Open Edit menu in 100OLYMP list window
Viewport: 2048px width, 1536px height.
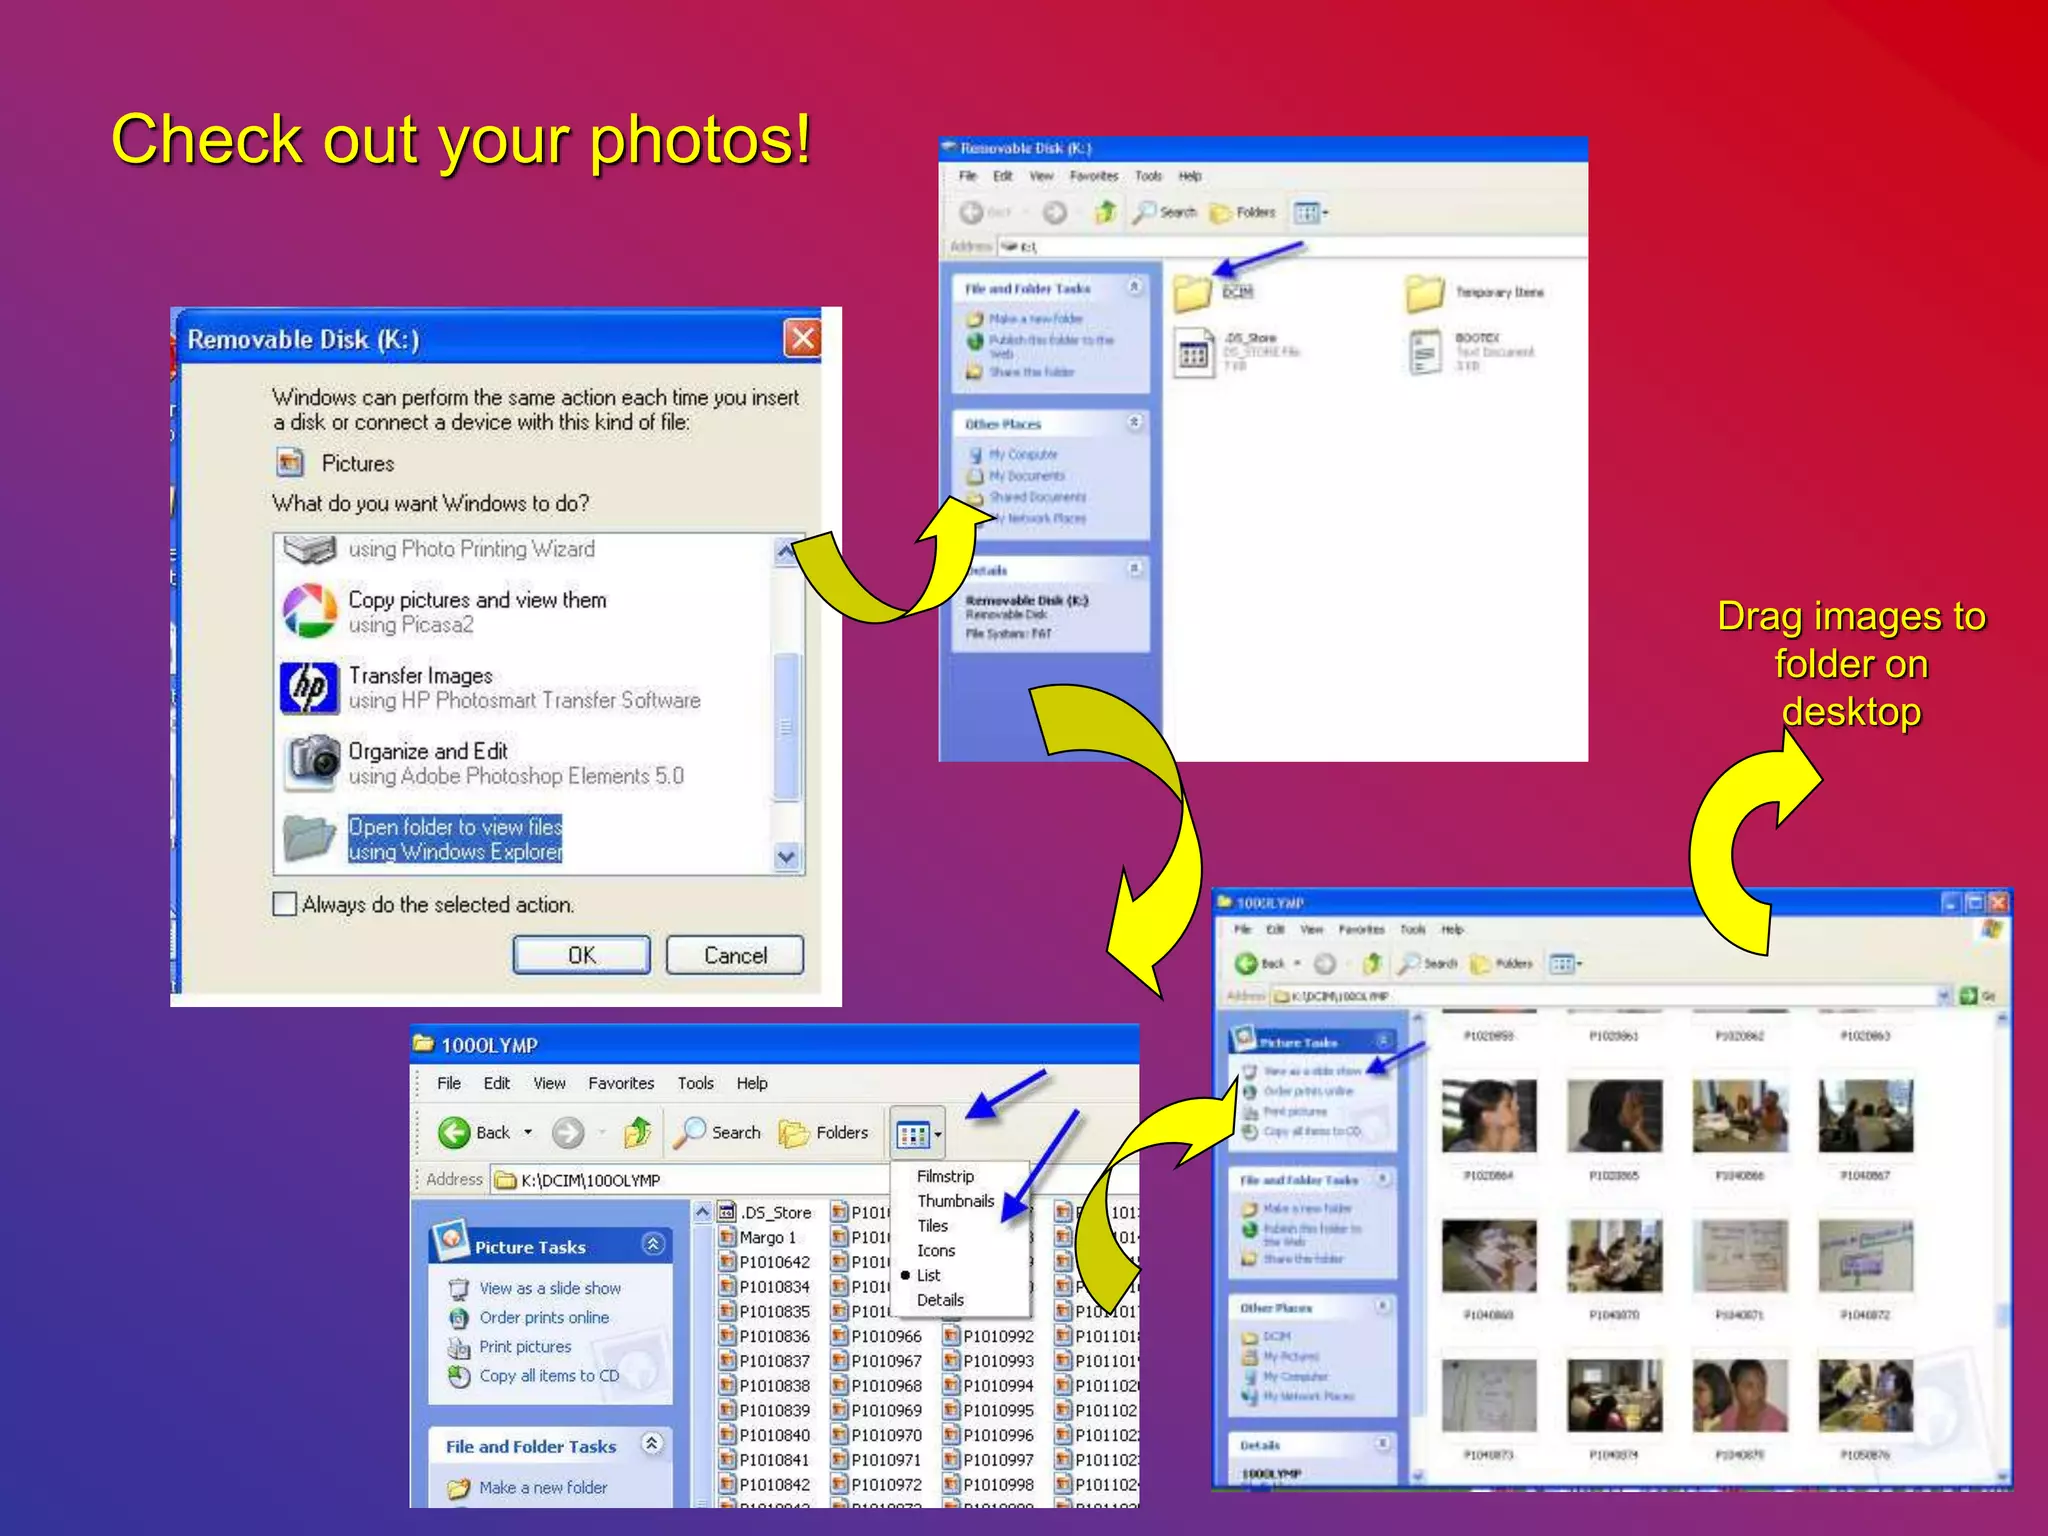(x=497, y=1083)
